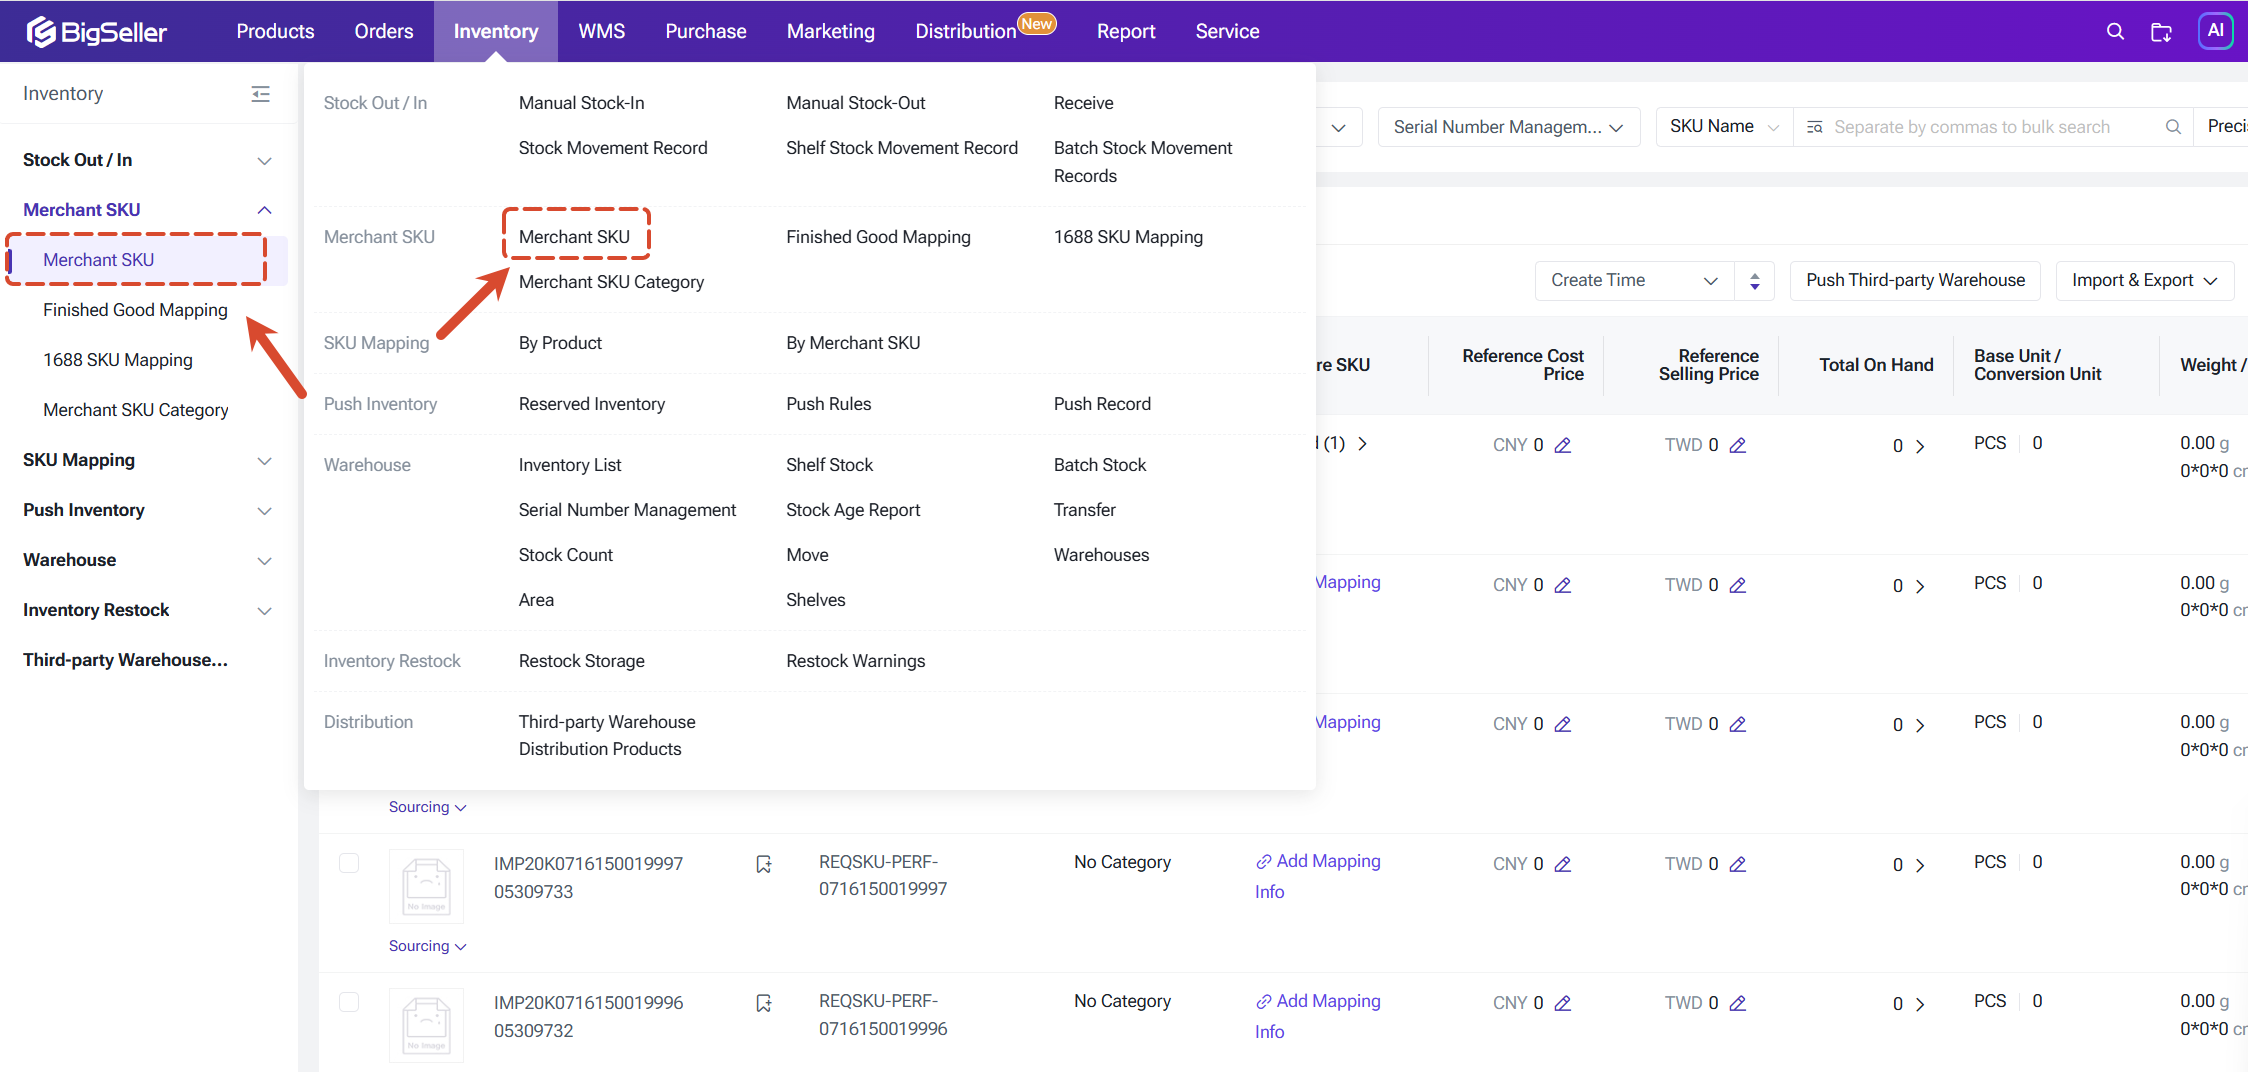Select Serial Number Management in the mega menu
The image size is (2248, 1072).
pos(627,510)
